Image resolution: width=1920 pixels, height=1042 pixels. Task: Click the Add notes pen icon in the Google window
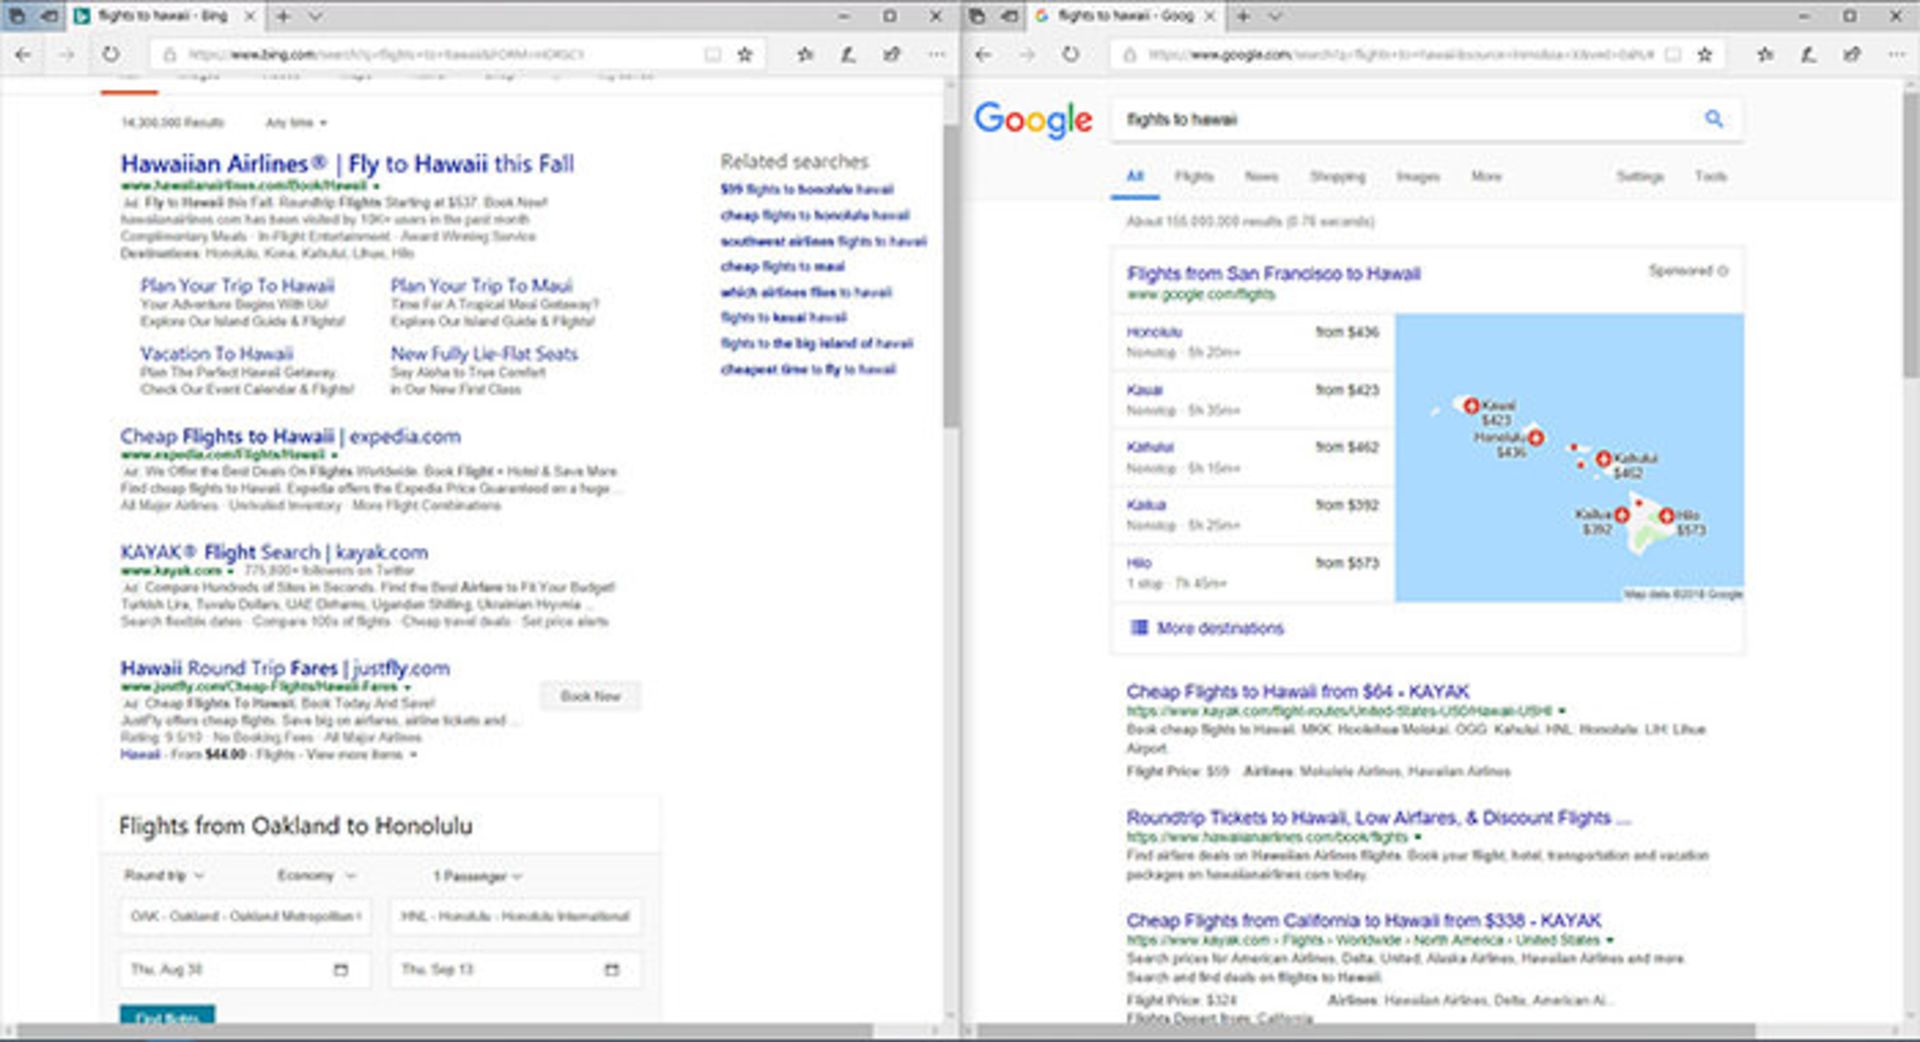click(x=1808, y=54)
